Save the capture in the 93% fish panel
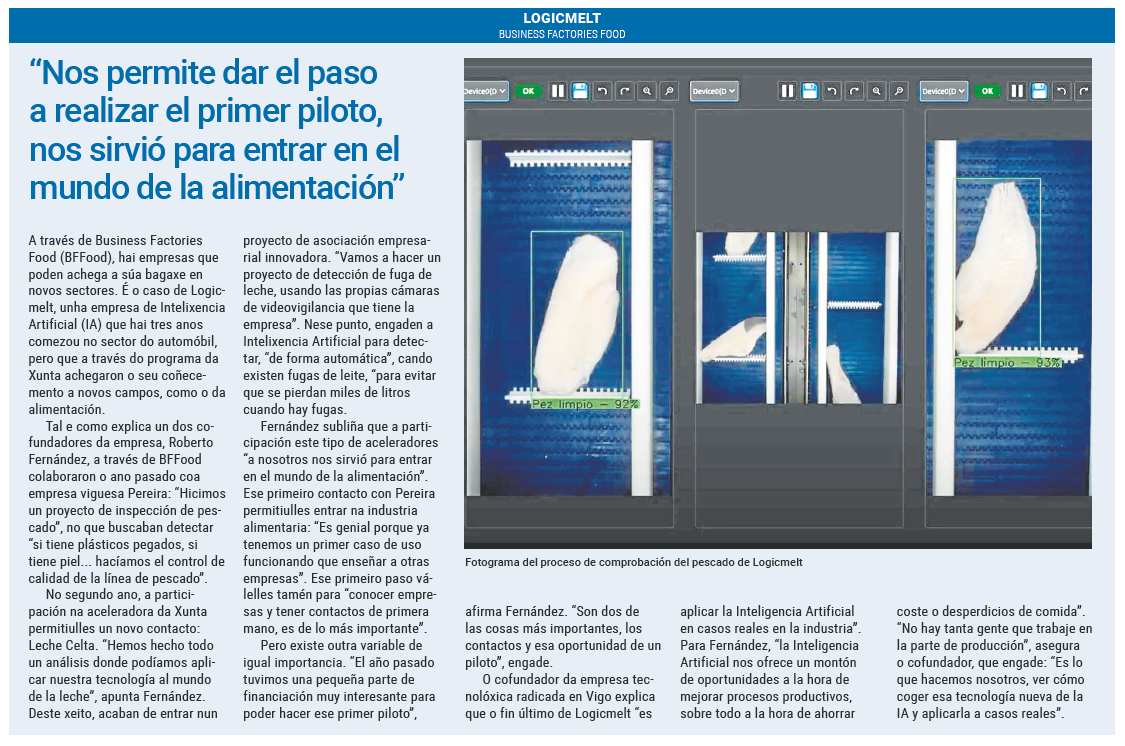1125x746 pixels. [1039, 91]
